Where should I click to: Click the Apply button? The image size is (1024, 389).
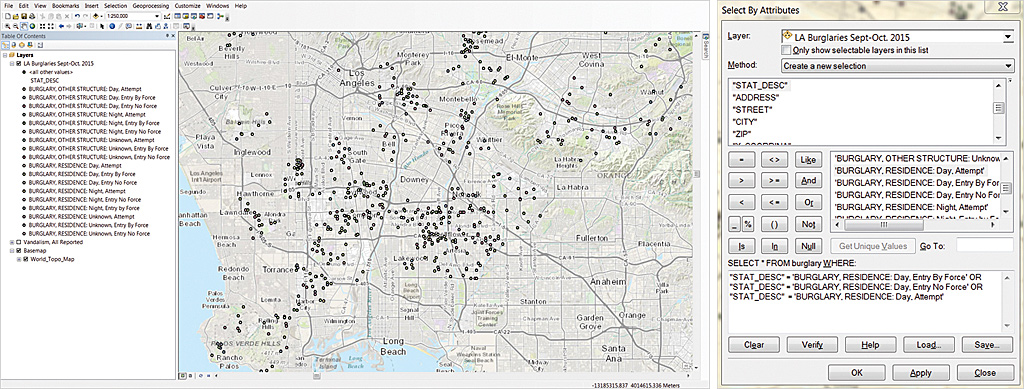coord(920,373)
